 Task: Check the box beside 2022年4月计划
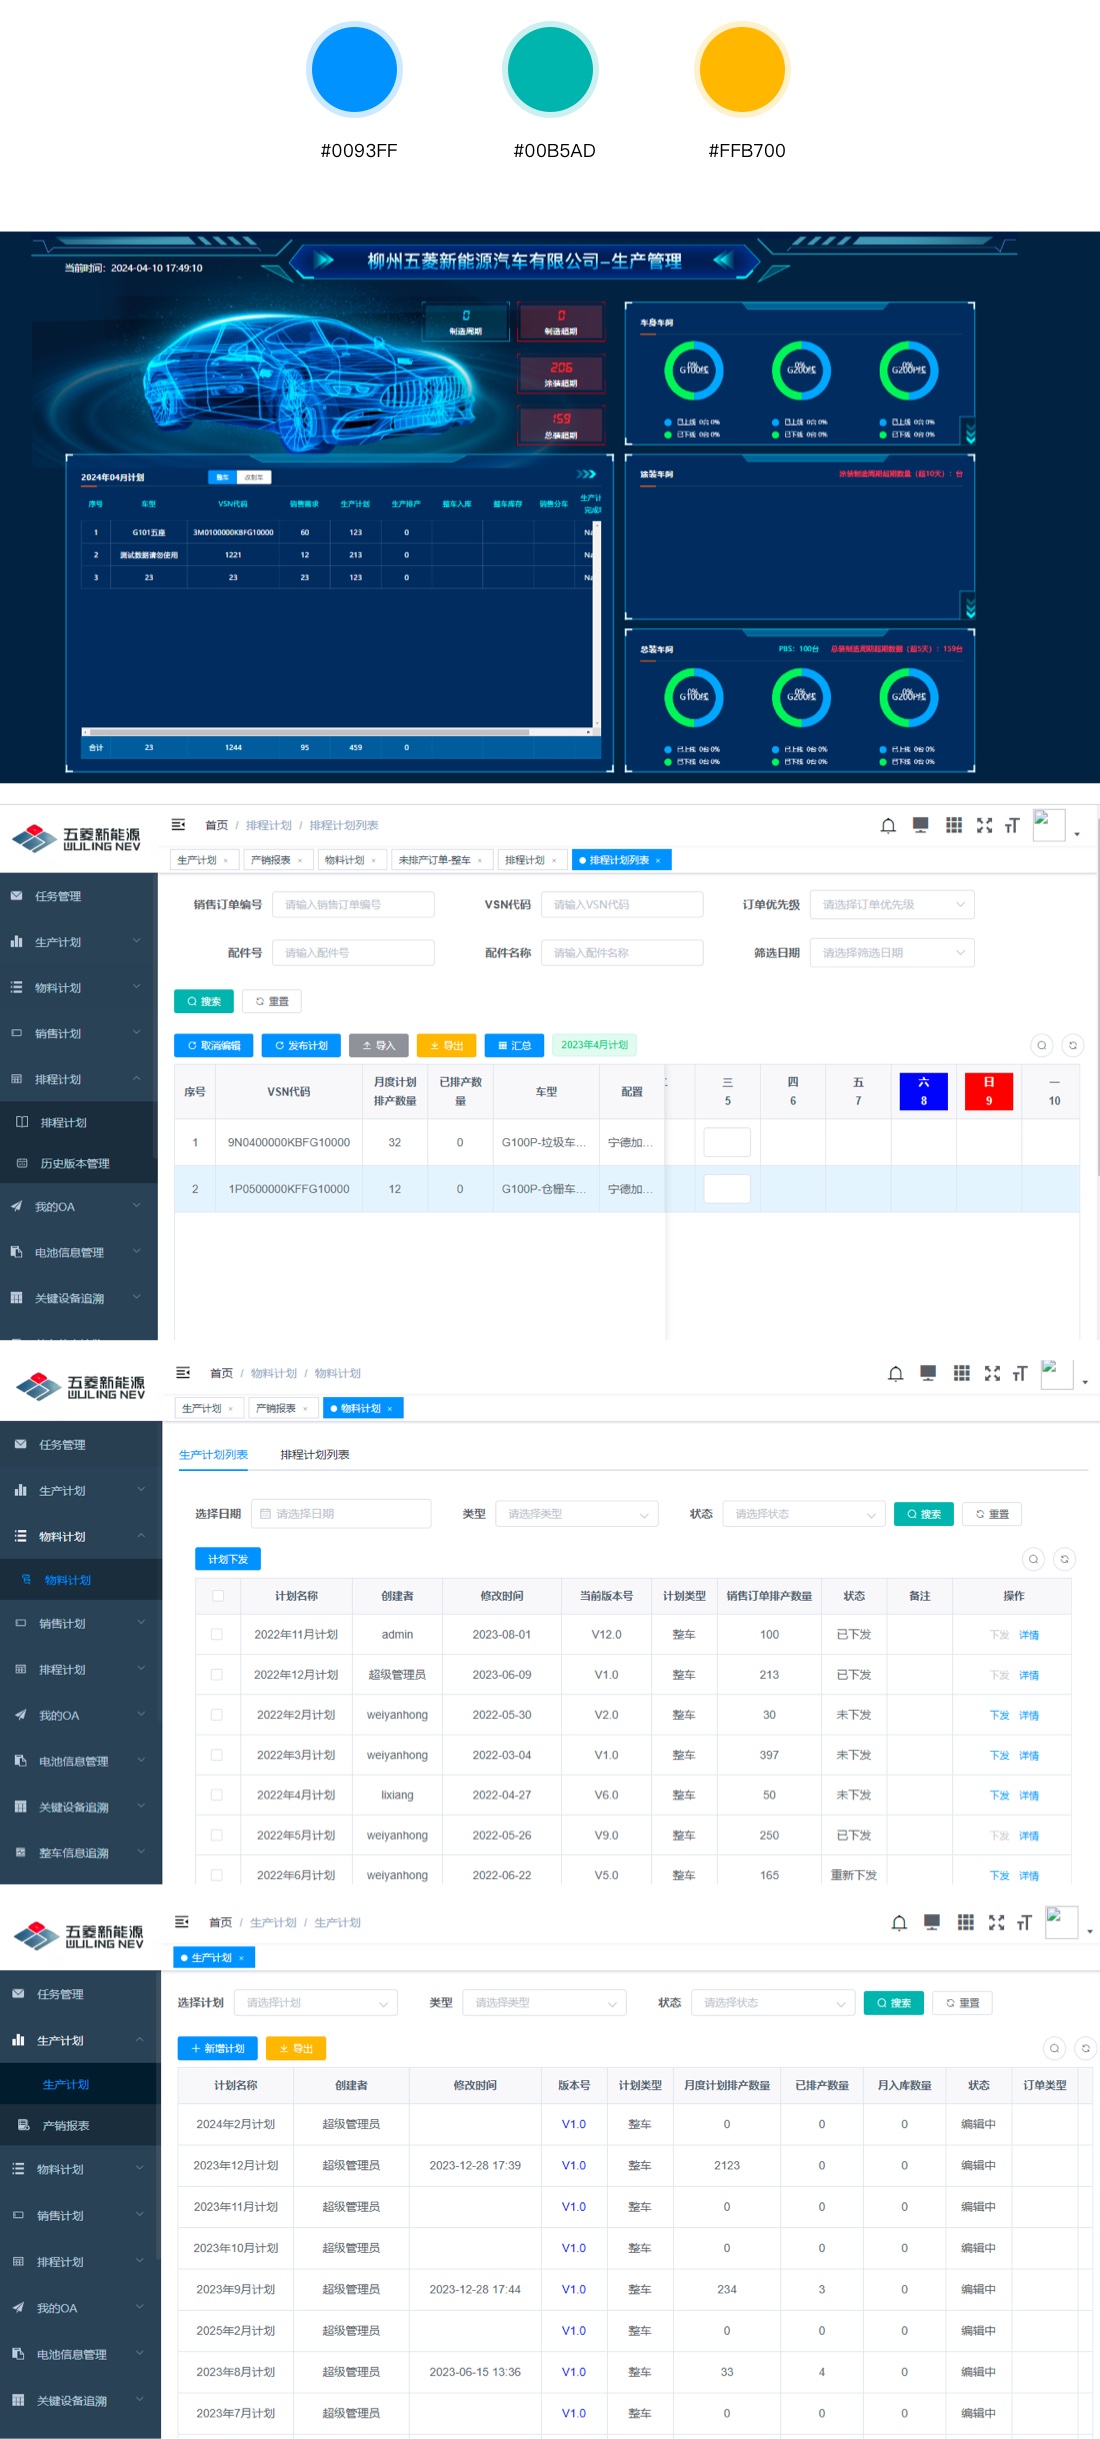tap(217, 1795)
